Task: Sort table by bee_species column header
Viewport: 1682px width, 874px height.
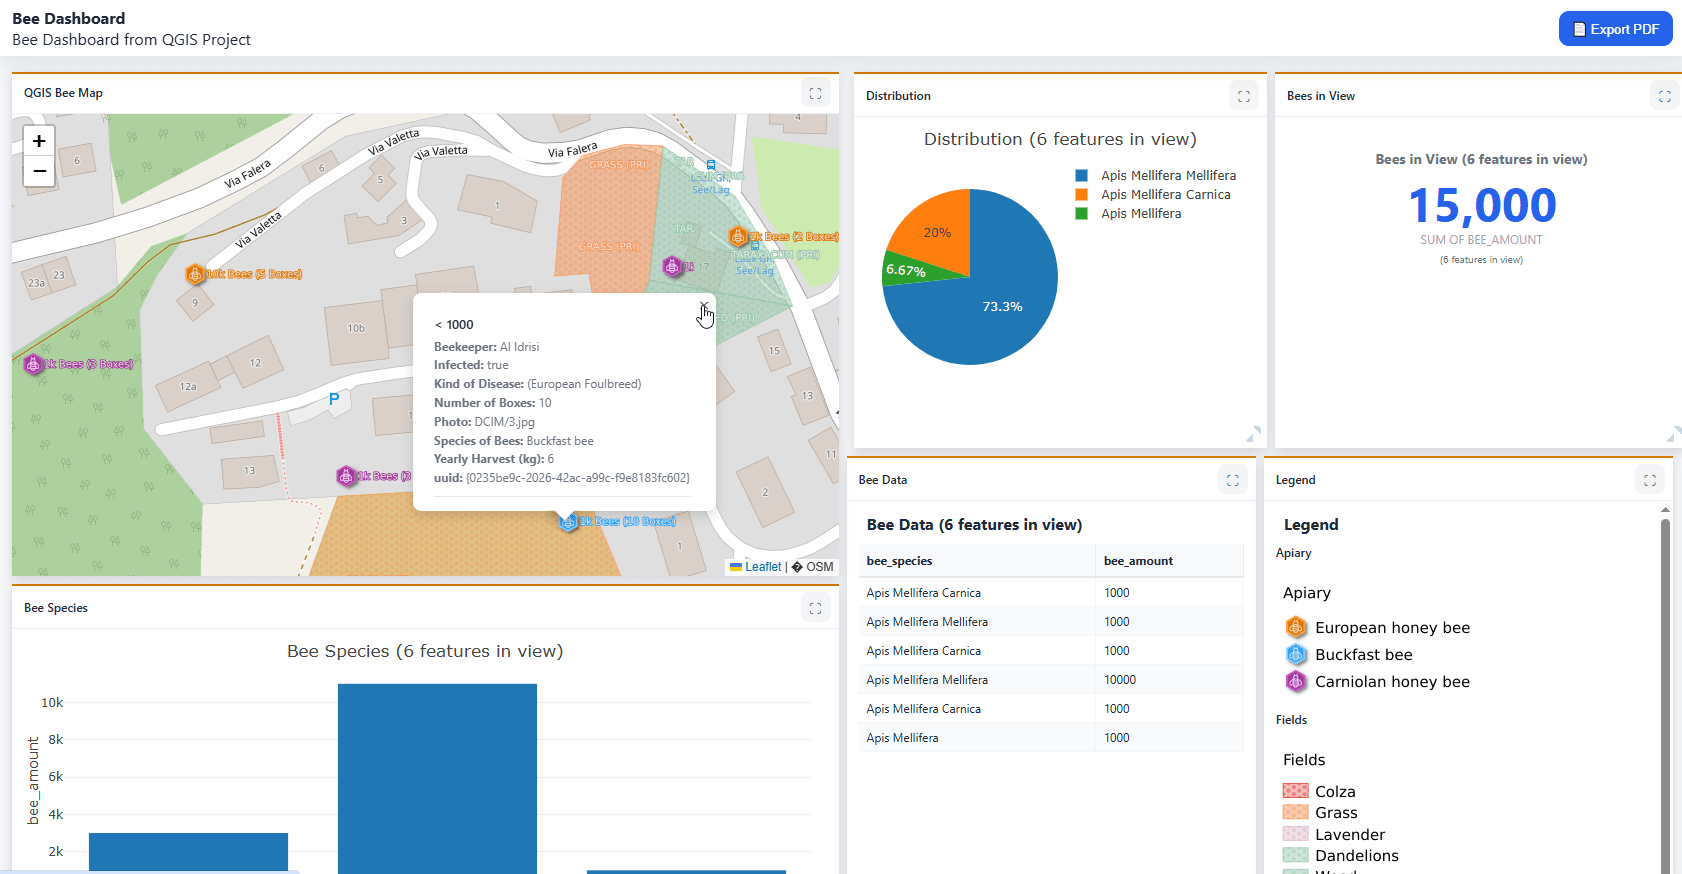Action: [x=899, y=561]
